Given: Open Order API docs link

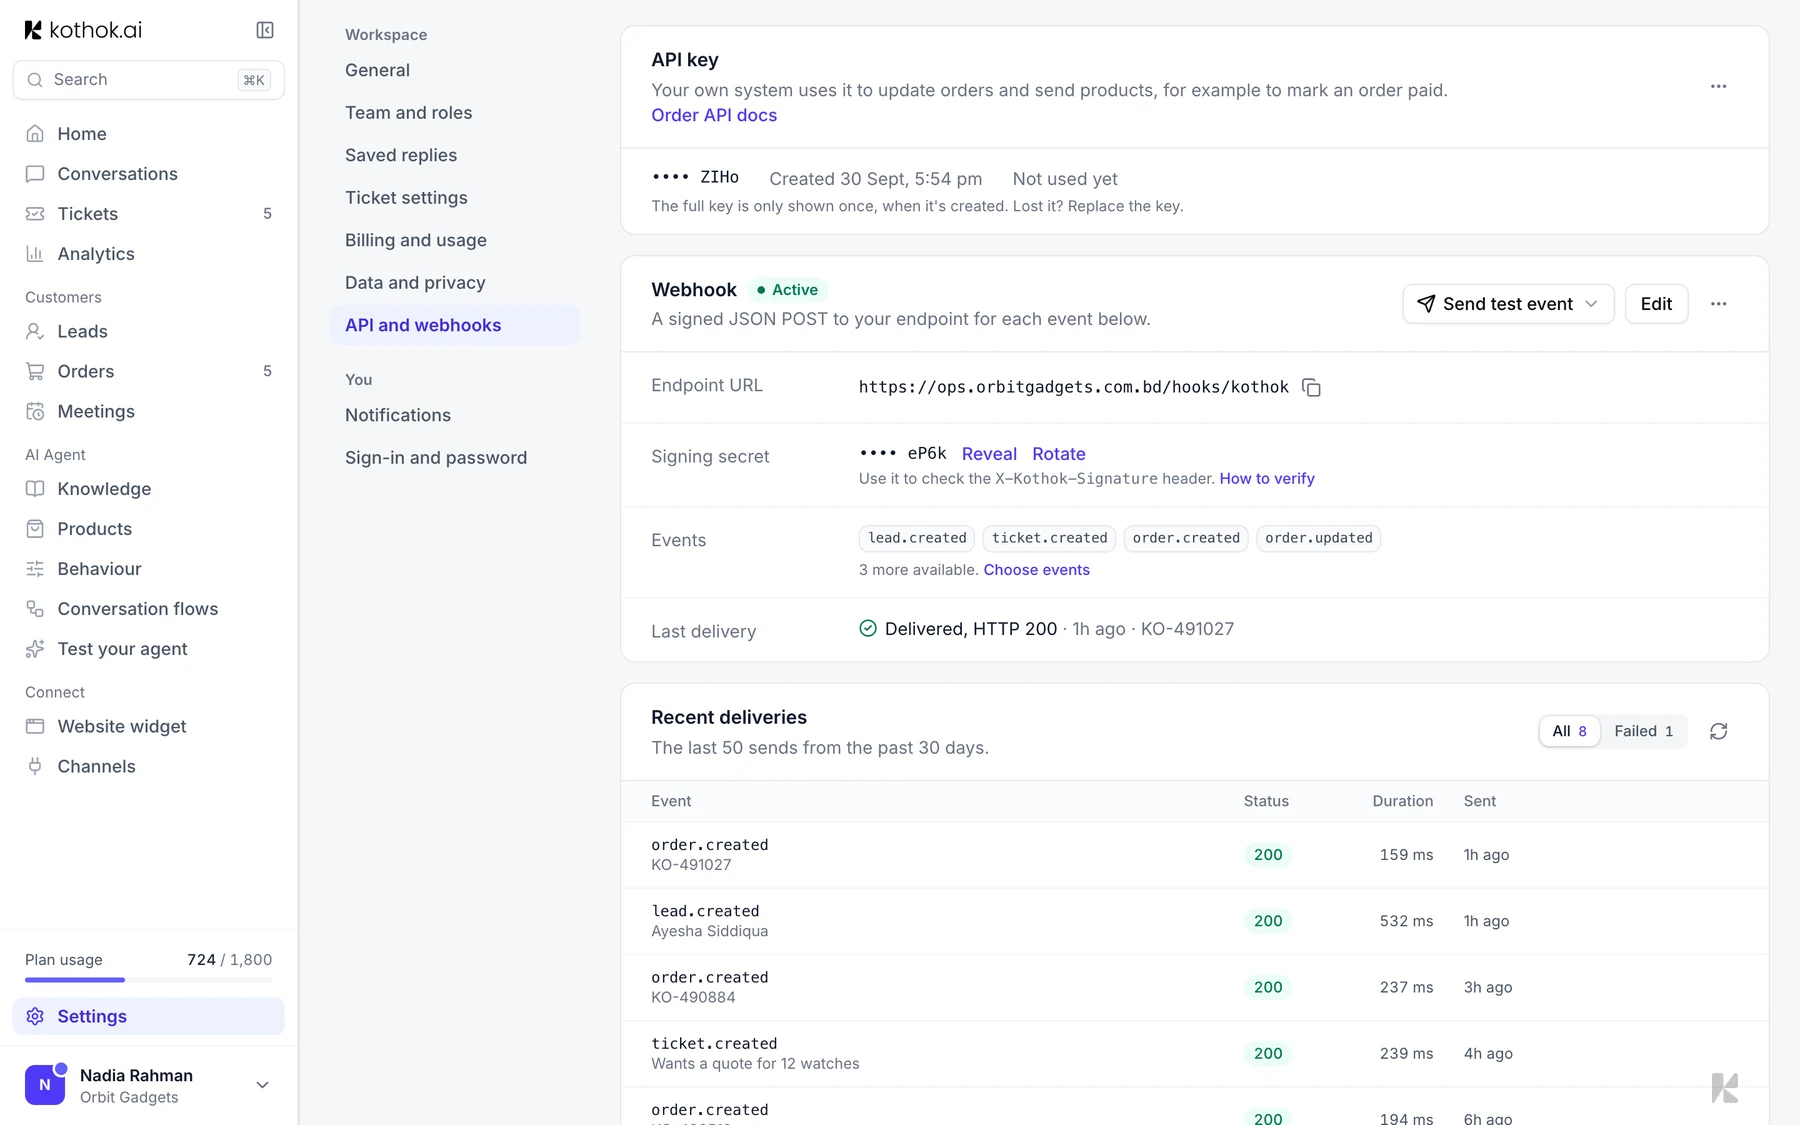Looking at the screenshot, I should [714, 115].
